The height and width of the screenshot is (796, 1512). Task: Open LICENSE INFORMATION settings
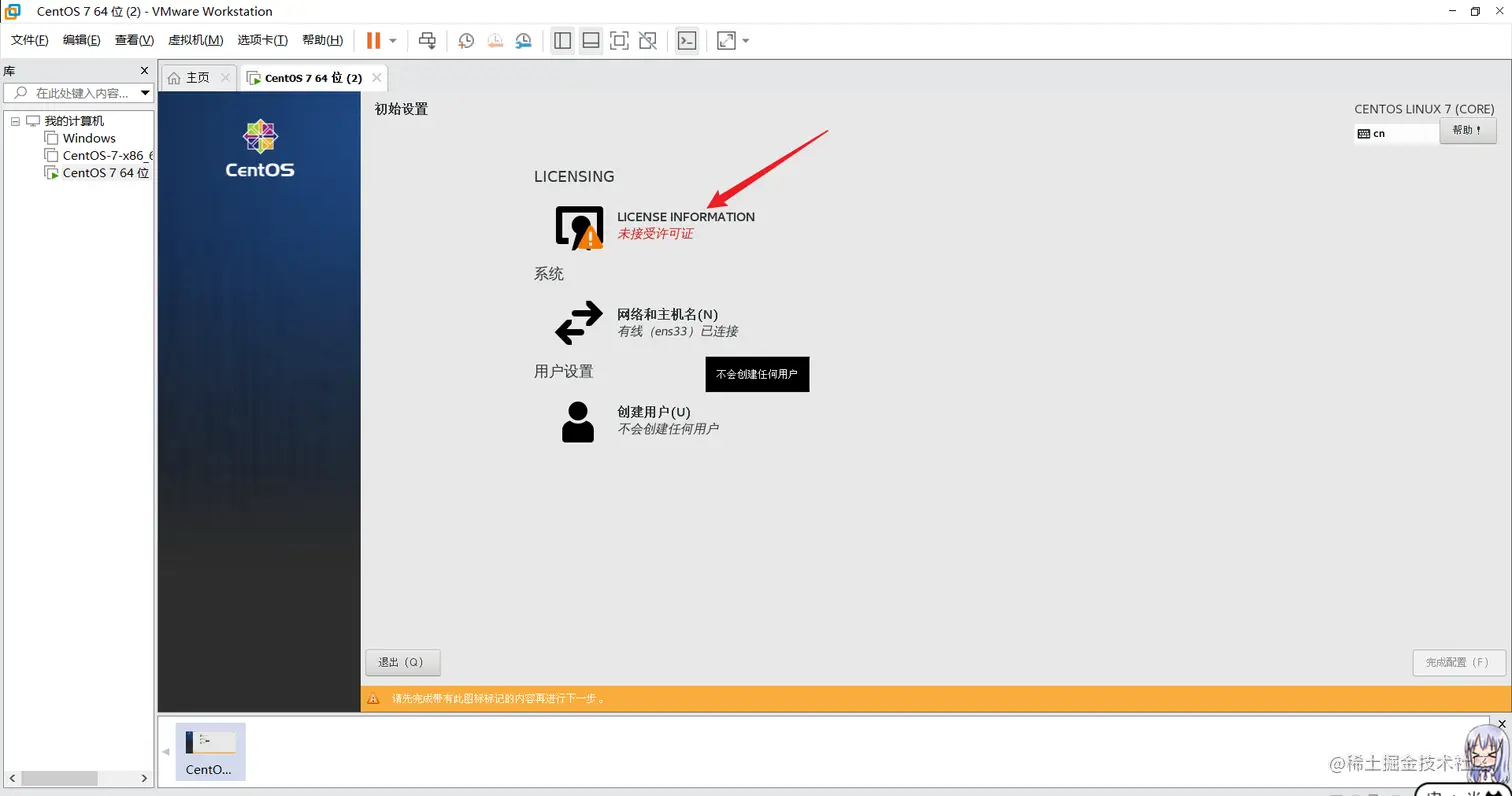(x=686, y=217)
